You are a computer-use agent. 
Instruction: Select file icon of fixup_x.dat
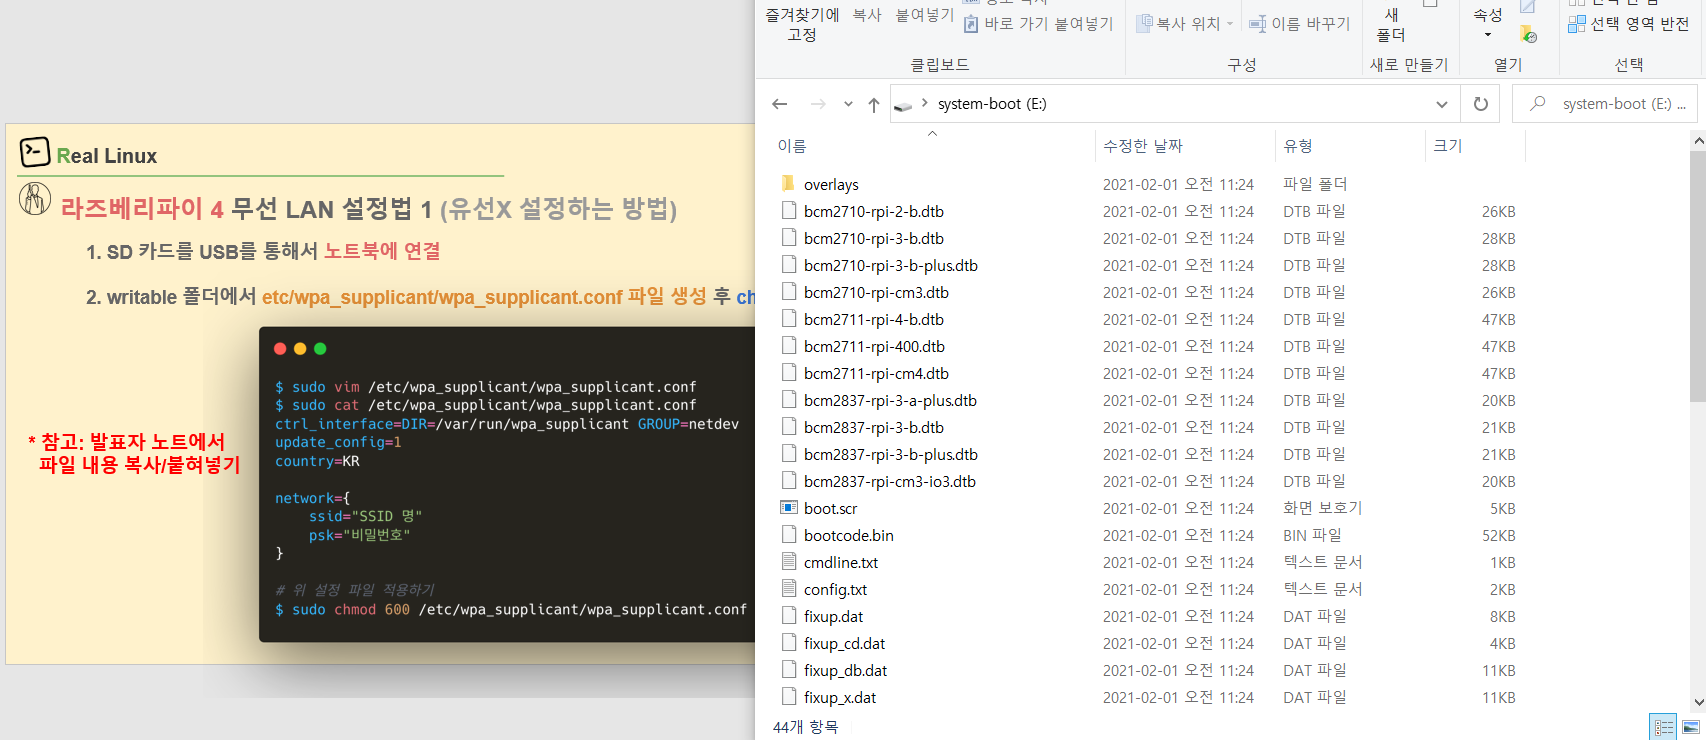click(788, 697)
